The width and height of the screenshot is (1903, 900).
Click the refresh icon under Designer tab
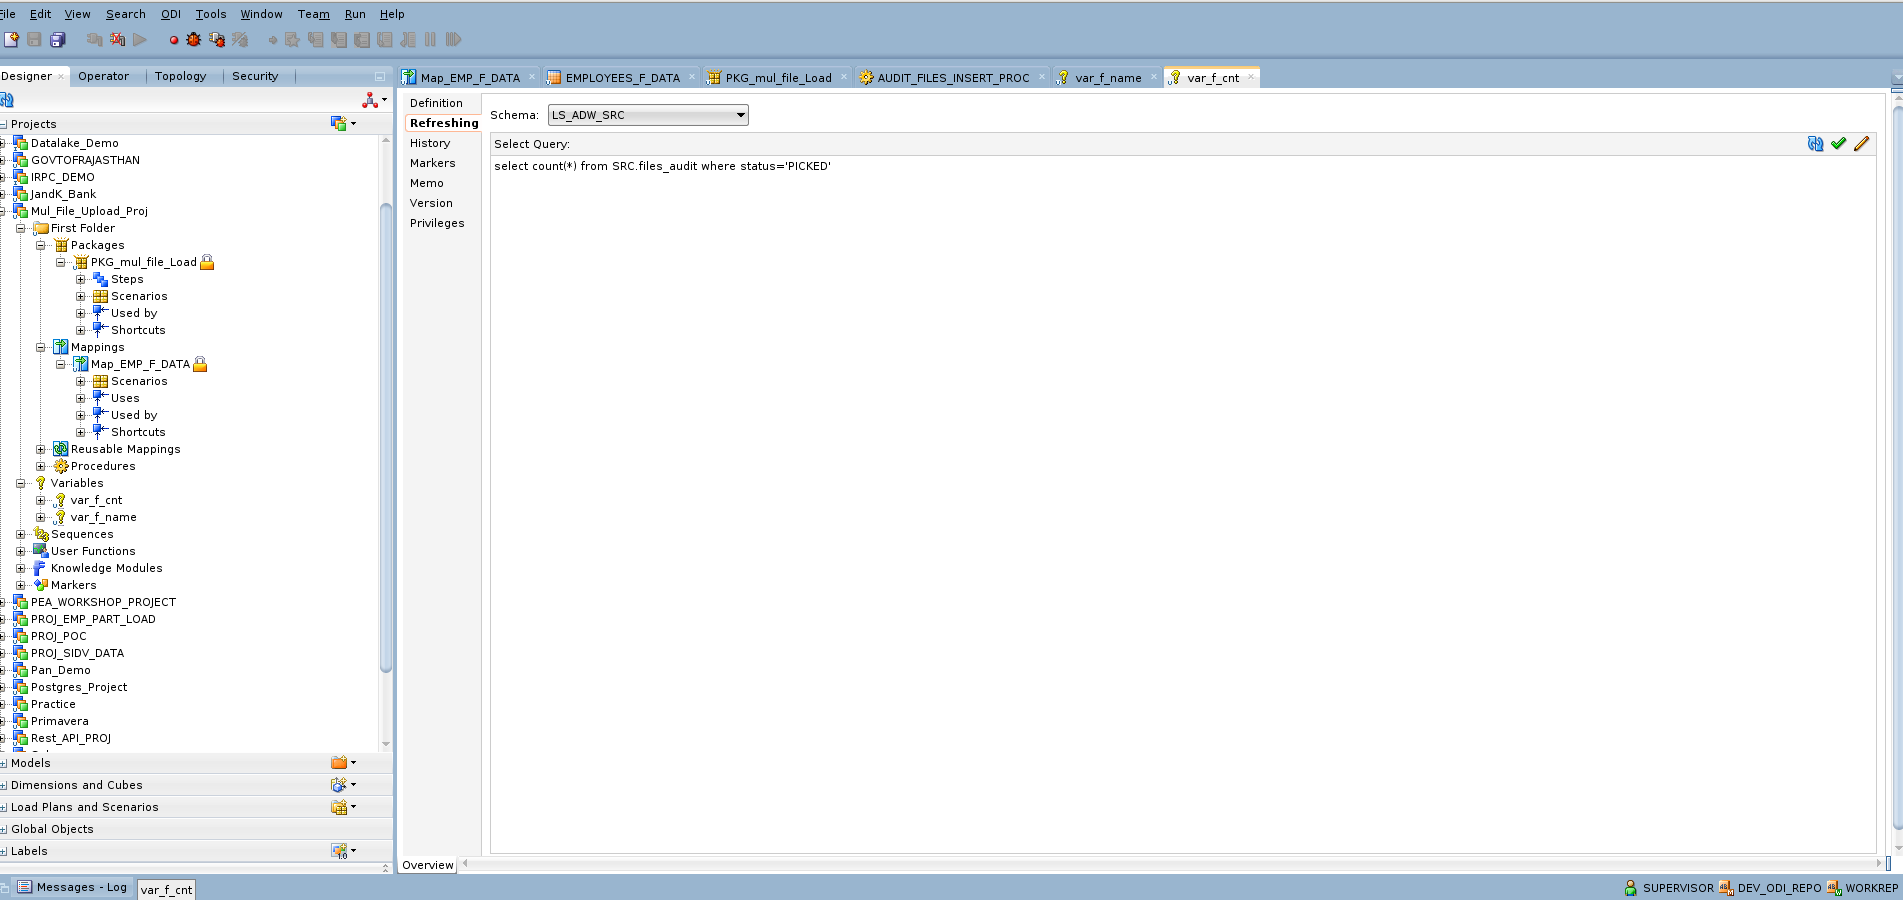(7, 100)
